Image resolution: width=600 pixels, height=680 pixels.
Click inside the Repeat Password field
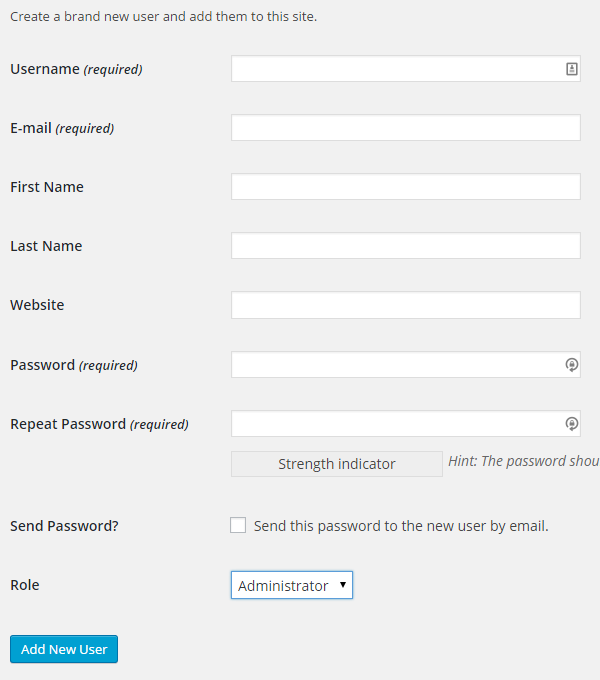[x=406, y=423]
